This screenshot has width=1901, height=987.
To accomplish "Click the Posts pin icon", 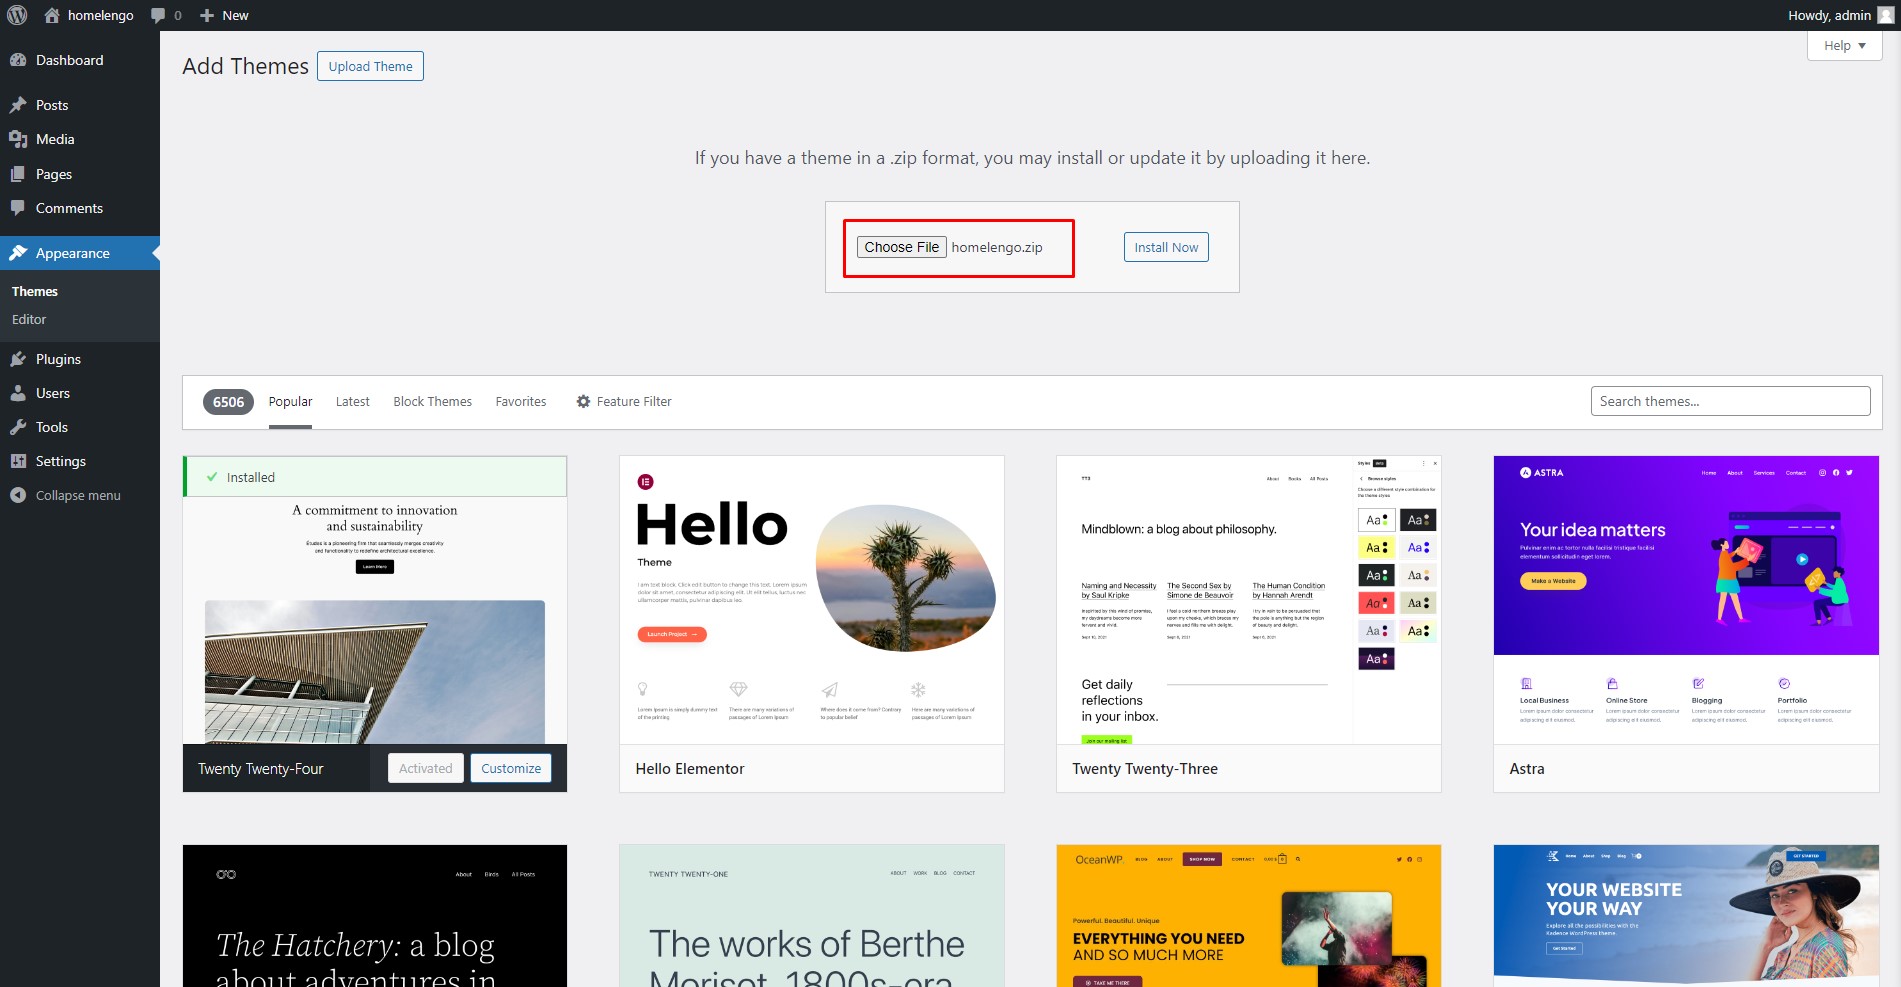I will pos(18,105).
